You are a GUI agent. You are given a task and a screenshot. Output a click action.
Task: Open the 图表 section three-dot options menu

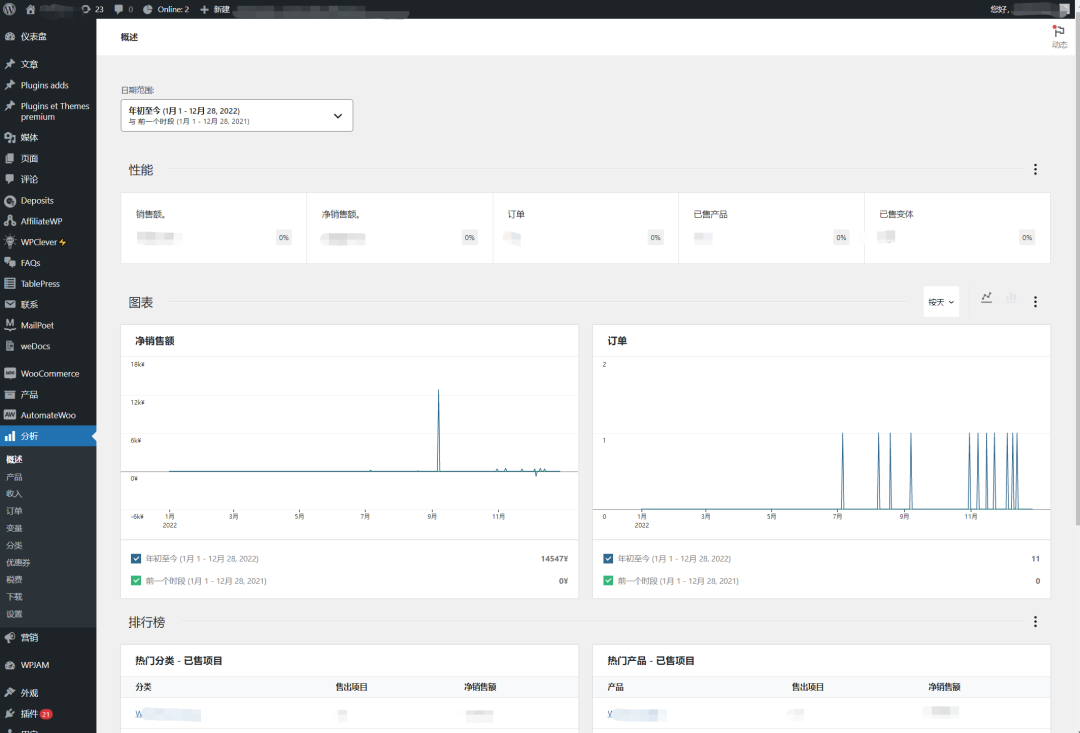[1035, 301]
